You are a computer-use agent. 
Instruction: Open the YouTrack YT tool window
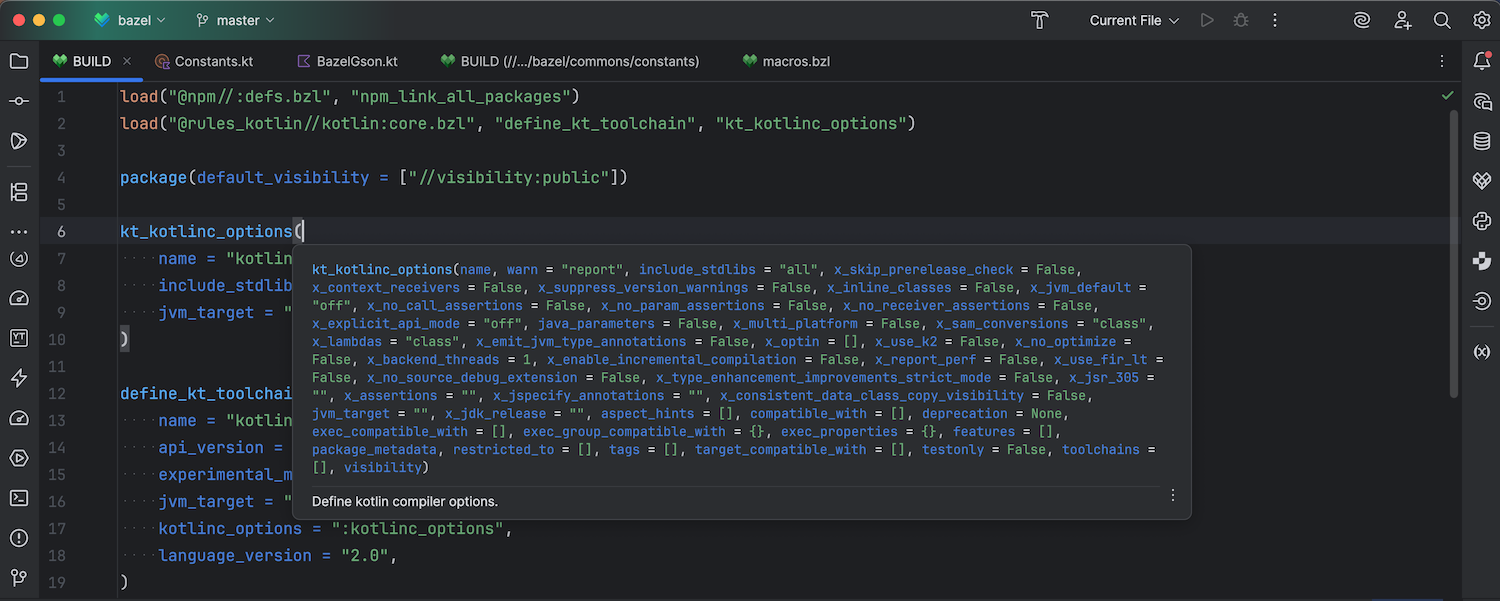click(19, 338)
